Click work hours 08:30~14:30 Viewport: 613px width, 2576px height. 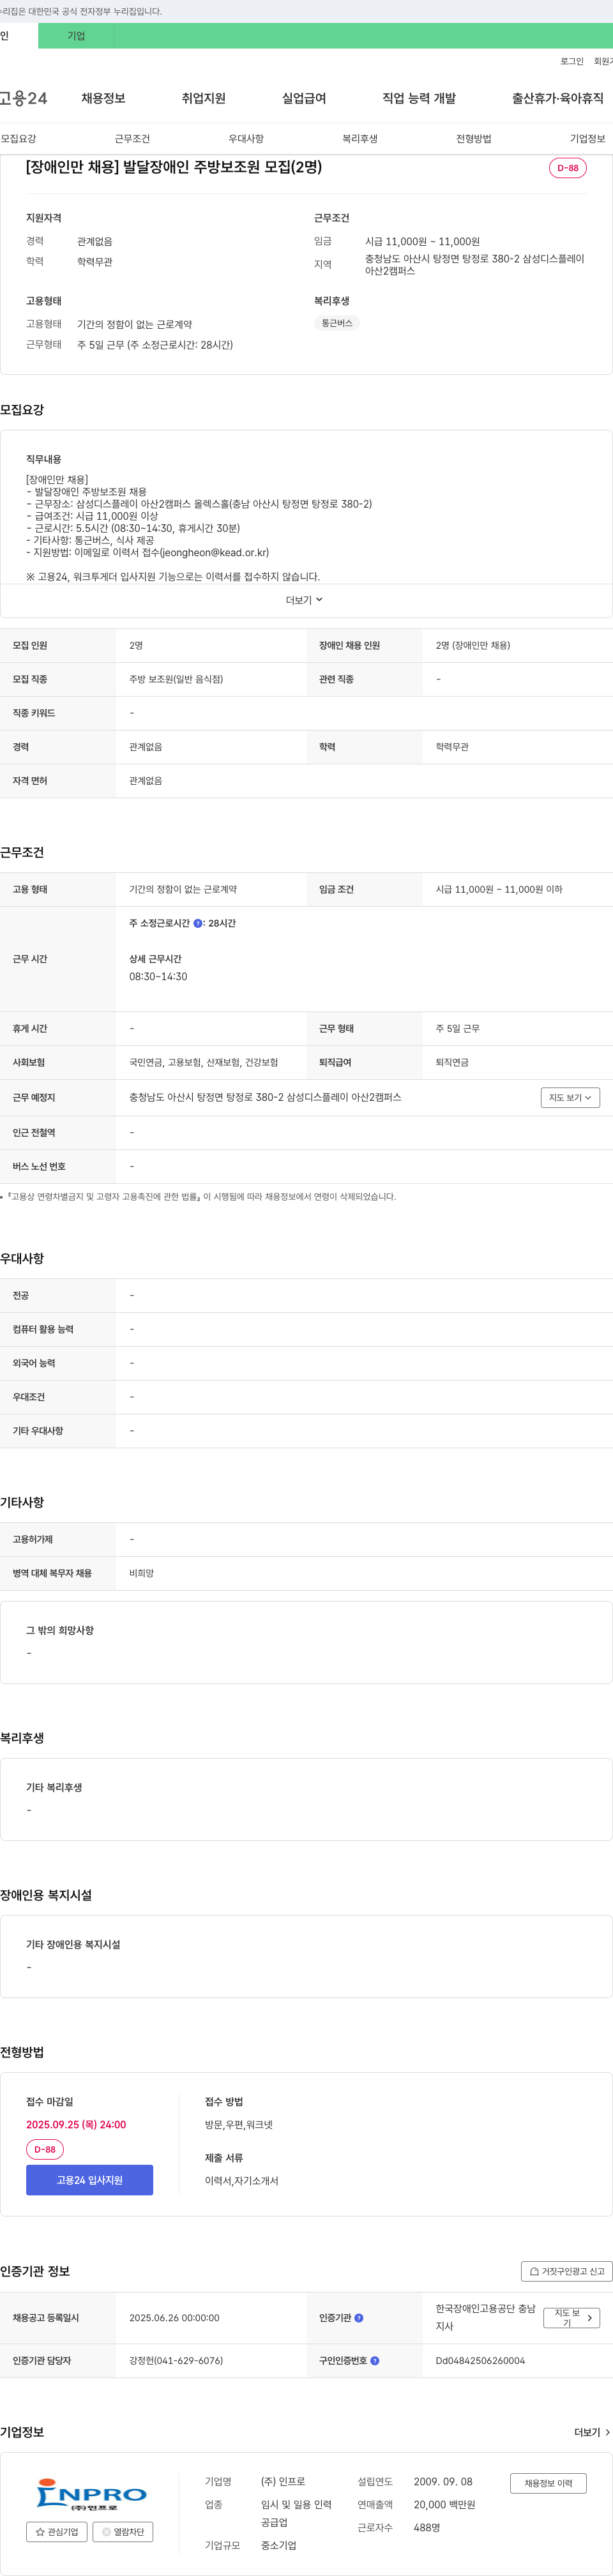tap(158, 977)
